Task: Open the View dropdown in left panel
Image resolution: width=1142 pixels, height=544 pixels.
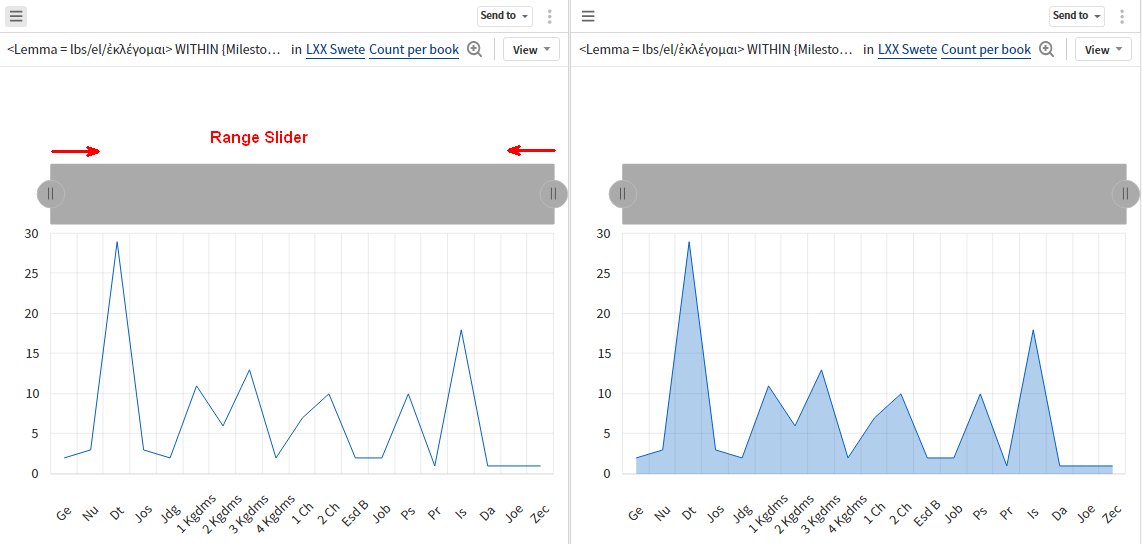Action: click(x=531, y=50)
